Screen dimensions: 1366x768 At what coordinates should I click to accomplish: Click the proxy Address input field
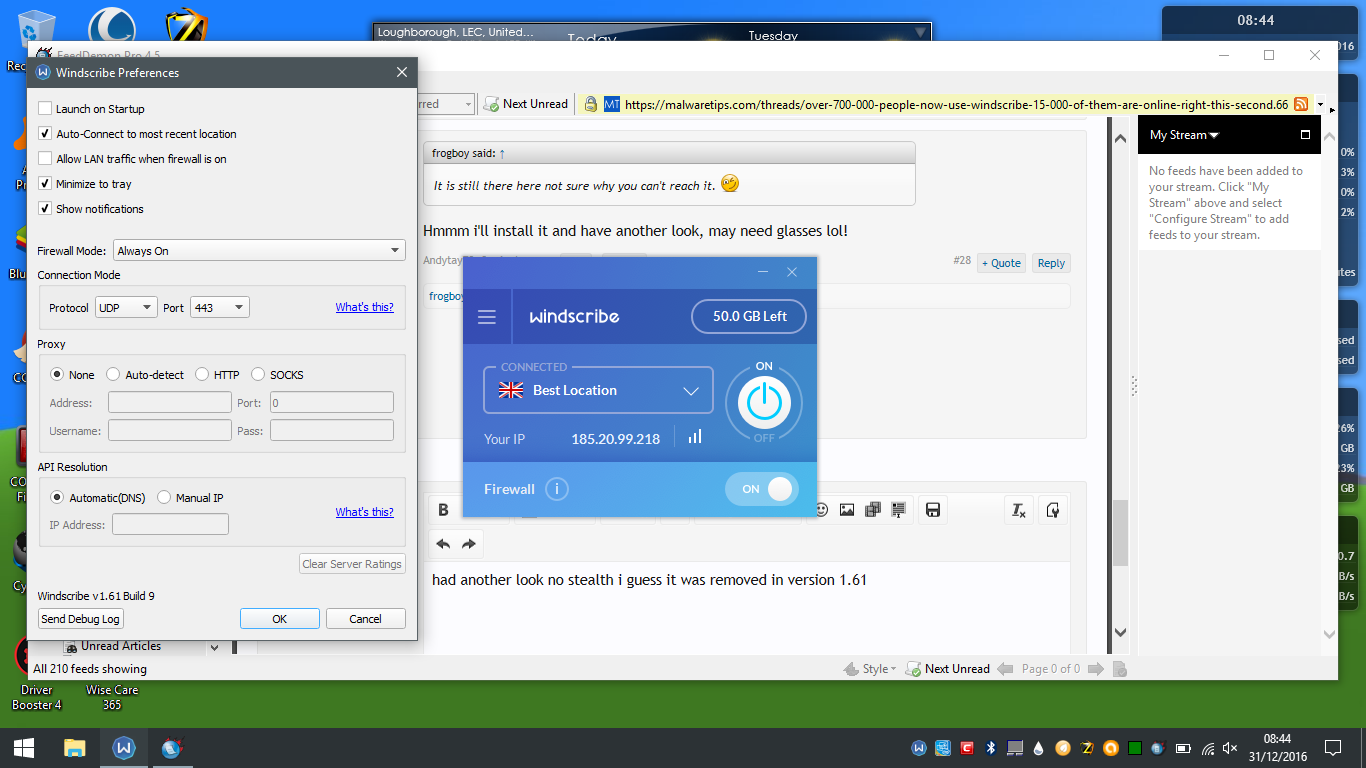170,403
